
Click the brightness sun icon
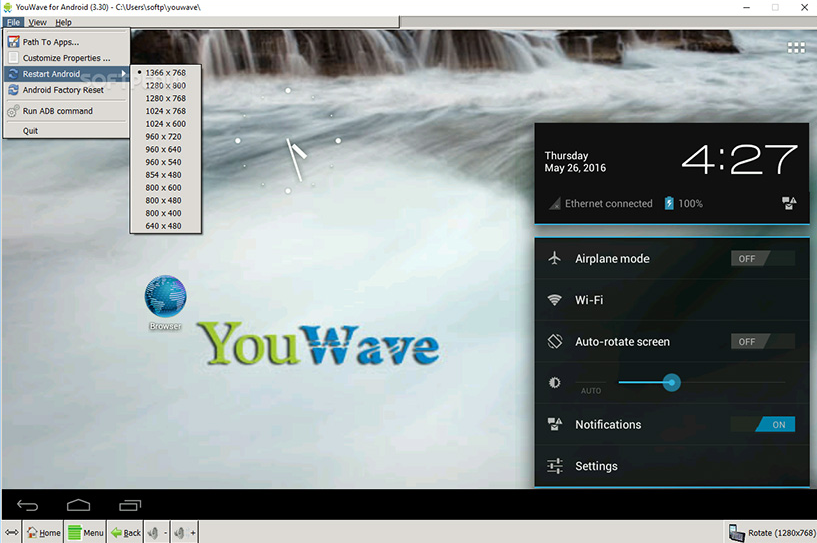(554, 383)
